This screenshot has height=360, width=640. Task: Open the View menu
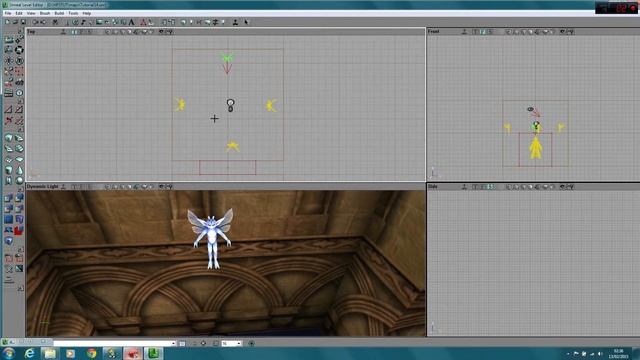pos(31,13)
